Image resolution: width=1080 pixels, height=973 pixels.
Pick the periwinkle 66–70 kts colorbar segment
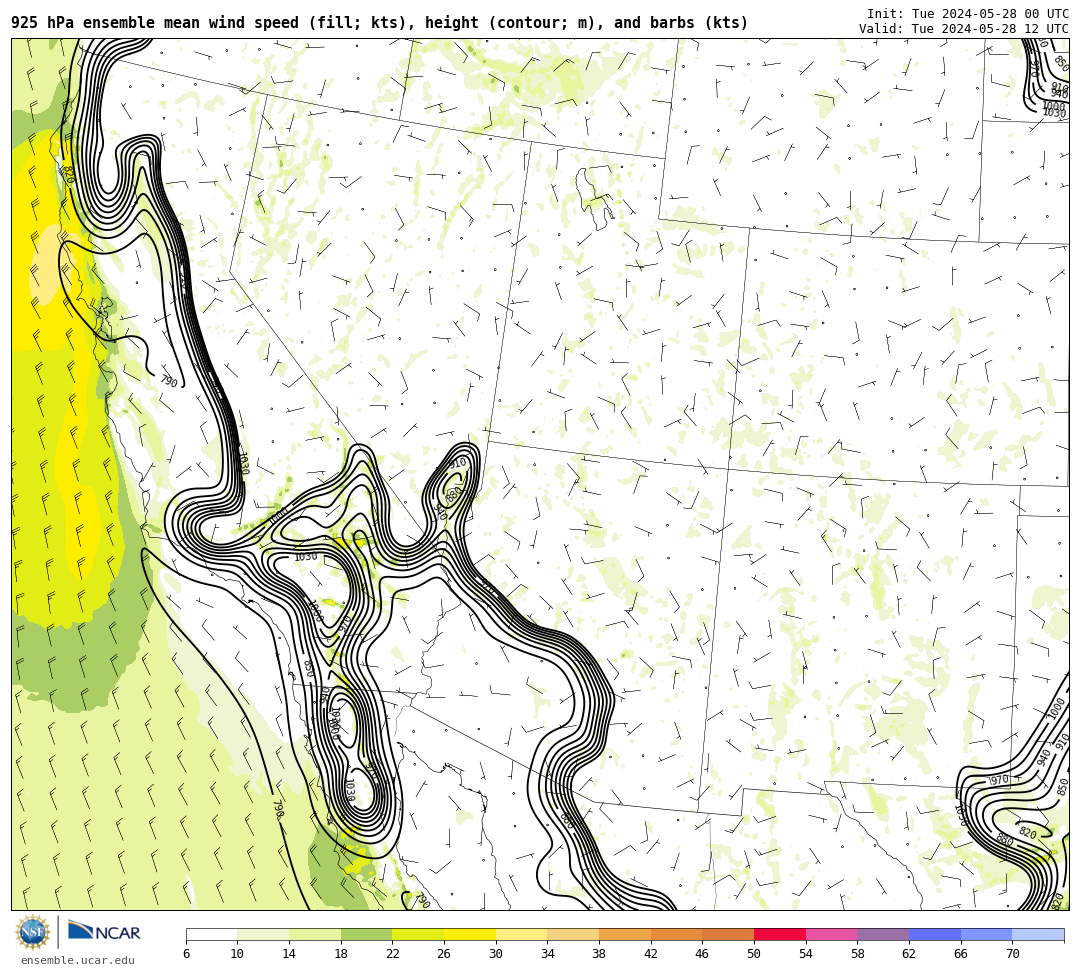point(986,934)
